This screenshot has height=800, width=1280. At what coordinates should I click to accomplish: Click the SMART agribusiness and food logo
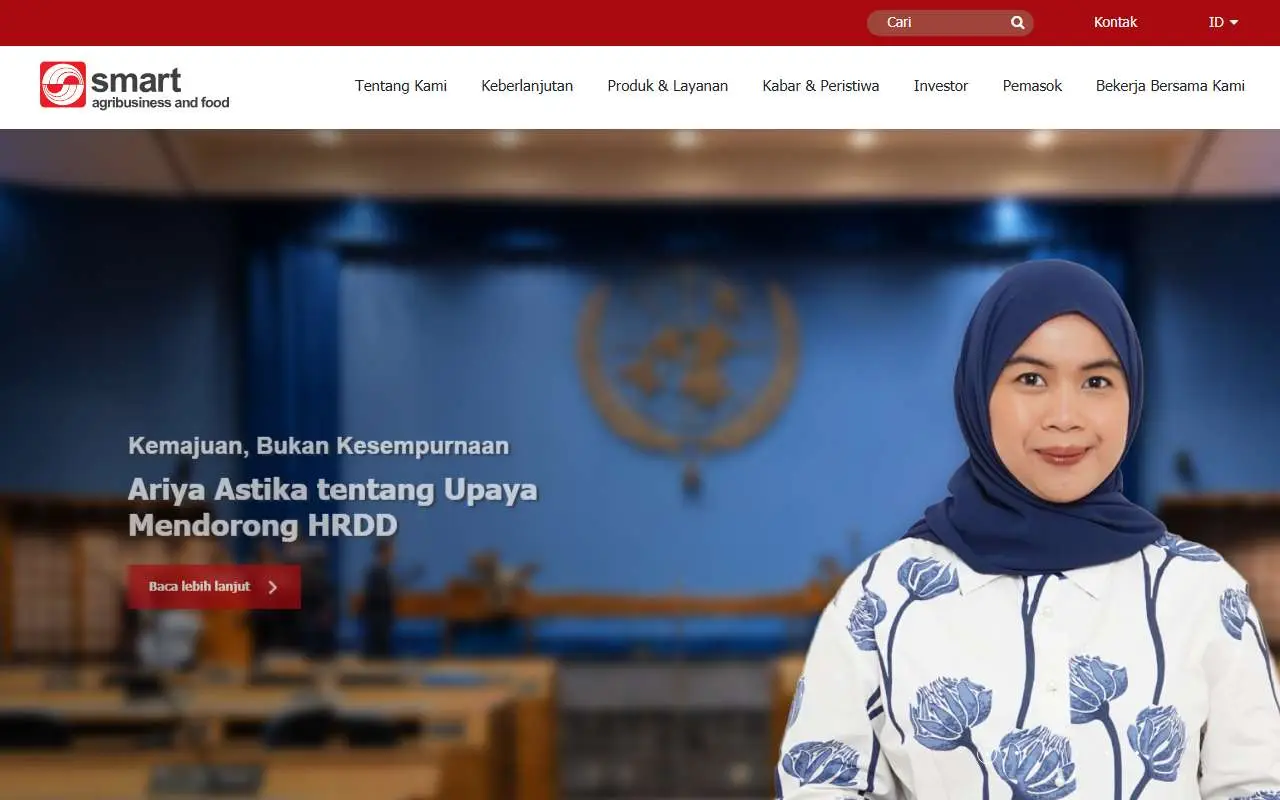pyautogui.click(x=135, y=85)
